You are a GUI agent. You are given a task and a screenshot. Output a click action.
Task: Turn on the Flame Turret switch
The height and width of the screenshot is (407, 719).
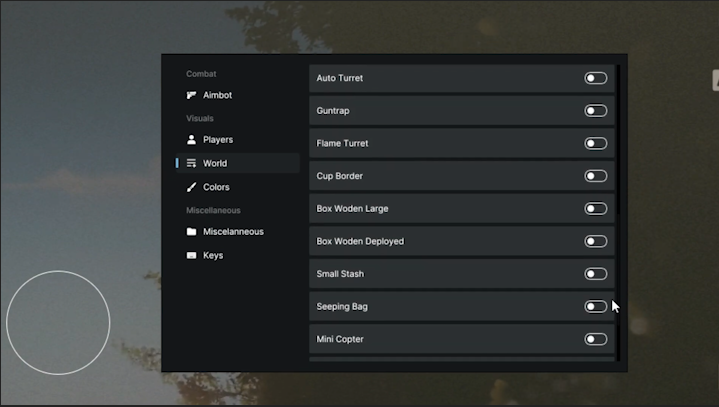pyautogui.click(x=595, y=143)
